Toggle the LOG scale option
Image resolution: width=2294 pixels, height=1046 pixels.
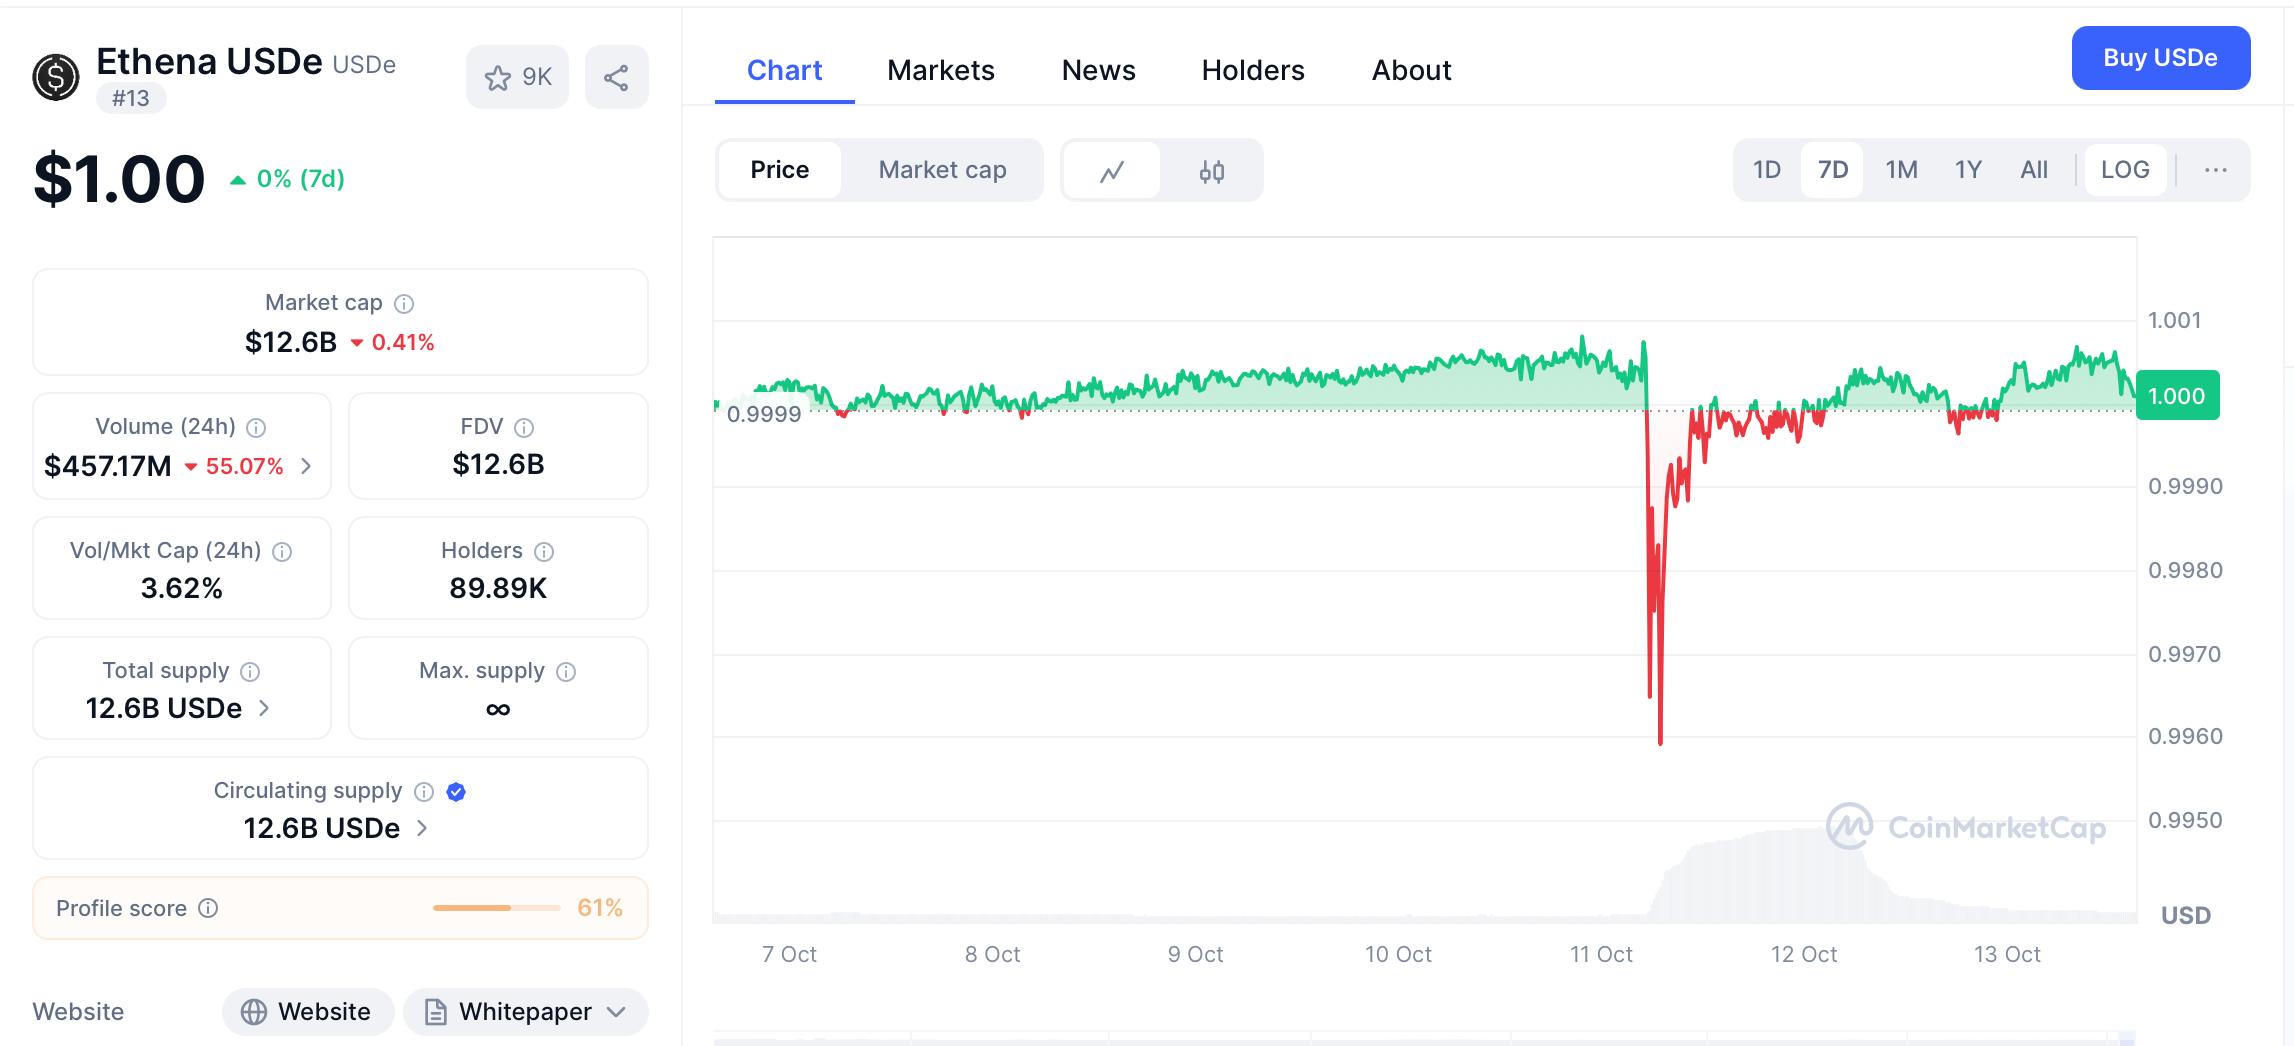pyautogui.click(x=2124, y=170)
